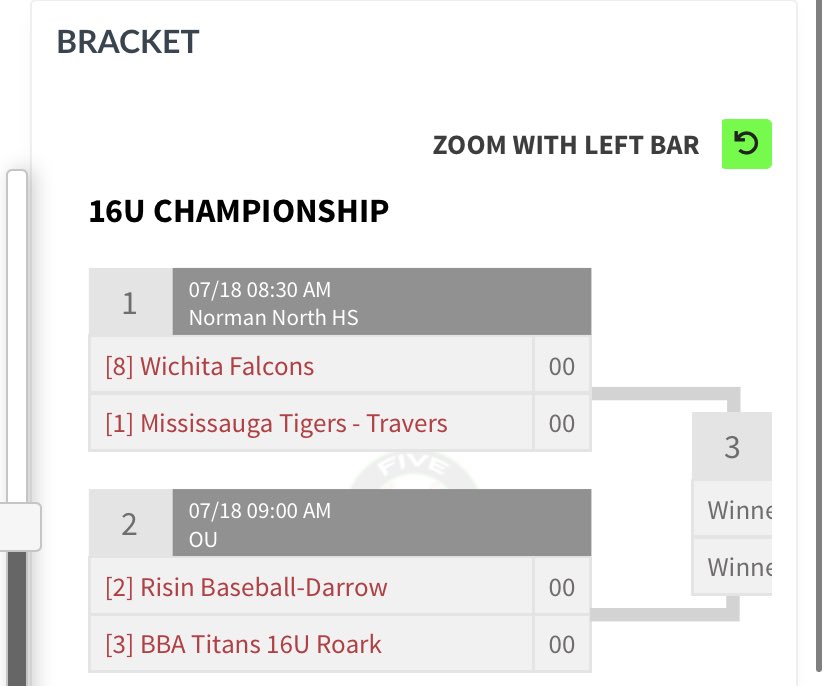Click the Mississauga Tigers score box
Screen dimensions: 828x686
pos(562,423)
